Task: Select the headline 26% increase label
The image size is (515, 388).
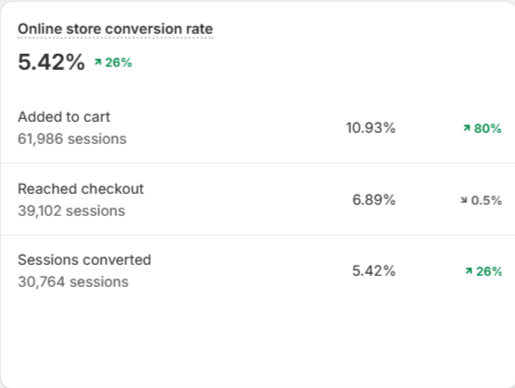Action: pyautogui.click(x=119, y=62)
